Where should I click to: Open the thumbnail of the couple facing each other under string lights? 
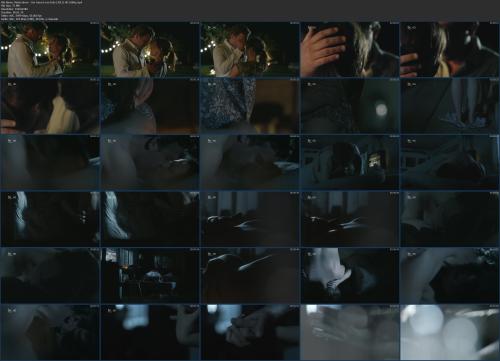point(50,49)
